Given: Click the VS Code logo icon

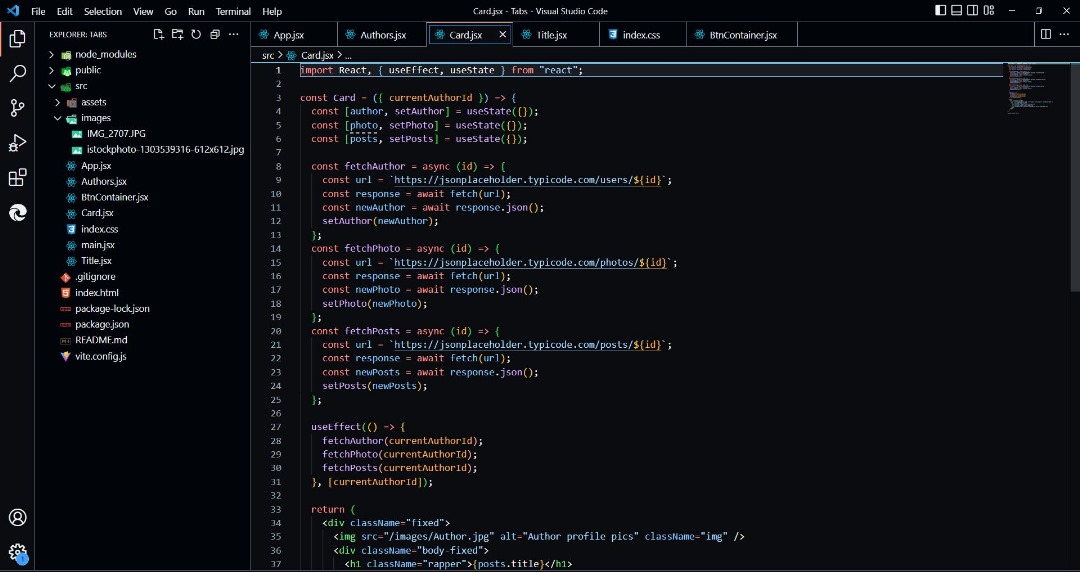Looking at the screenshot, I should coord(12,11).
